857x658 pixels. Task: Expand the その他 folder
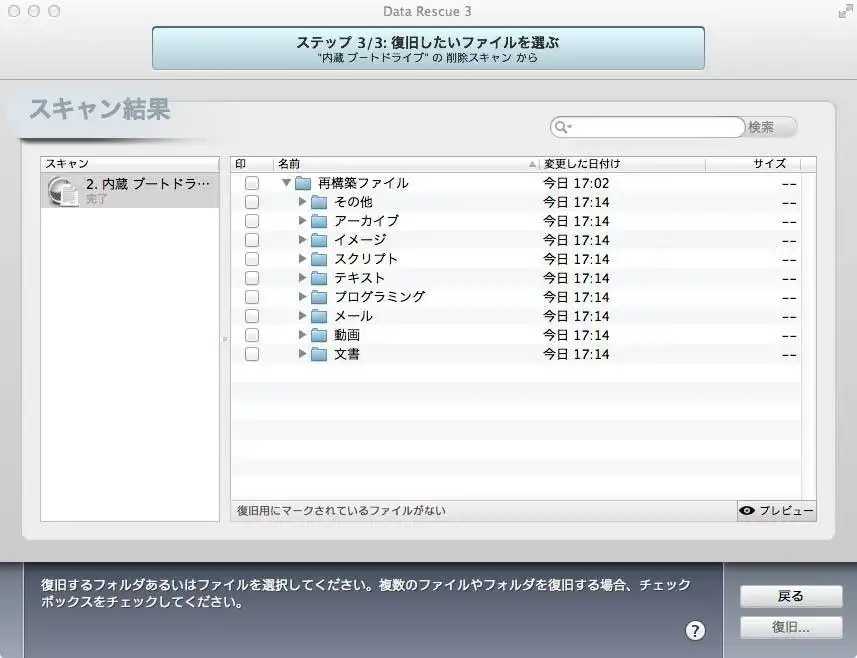[302, 202]
